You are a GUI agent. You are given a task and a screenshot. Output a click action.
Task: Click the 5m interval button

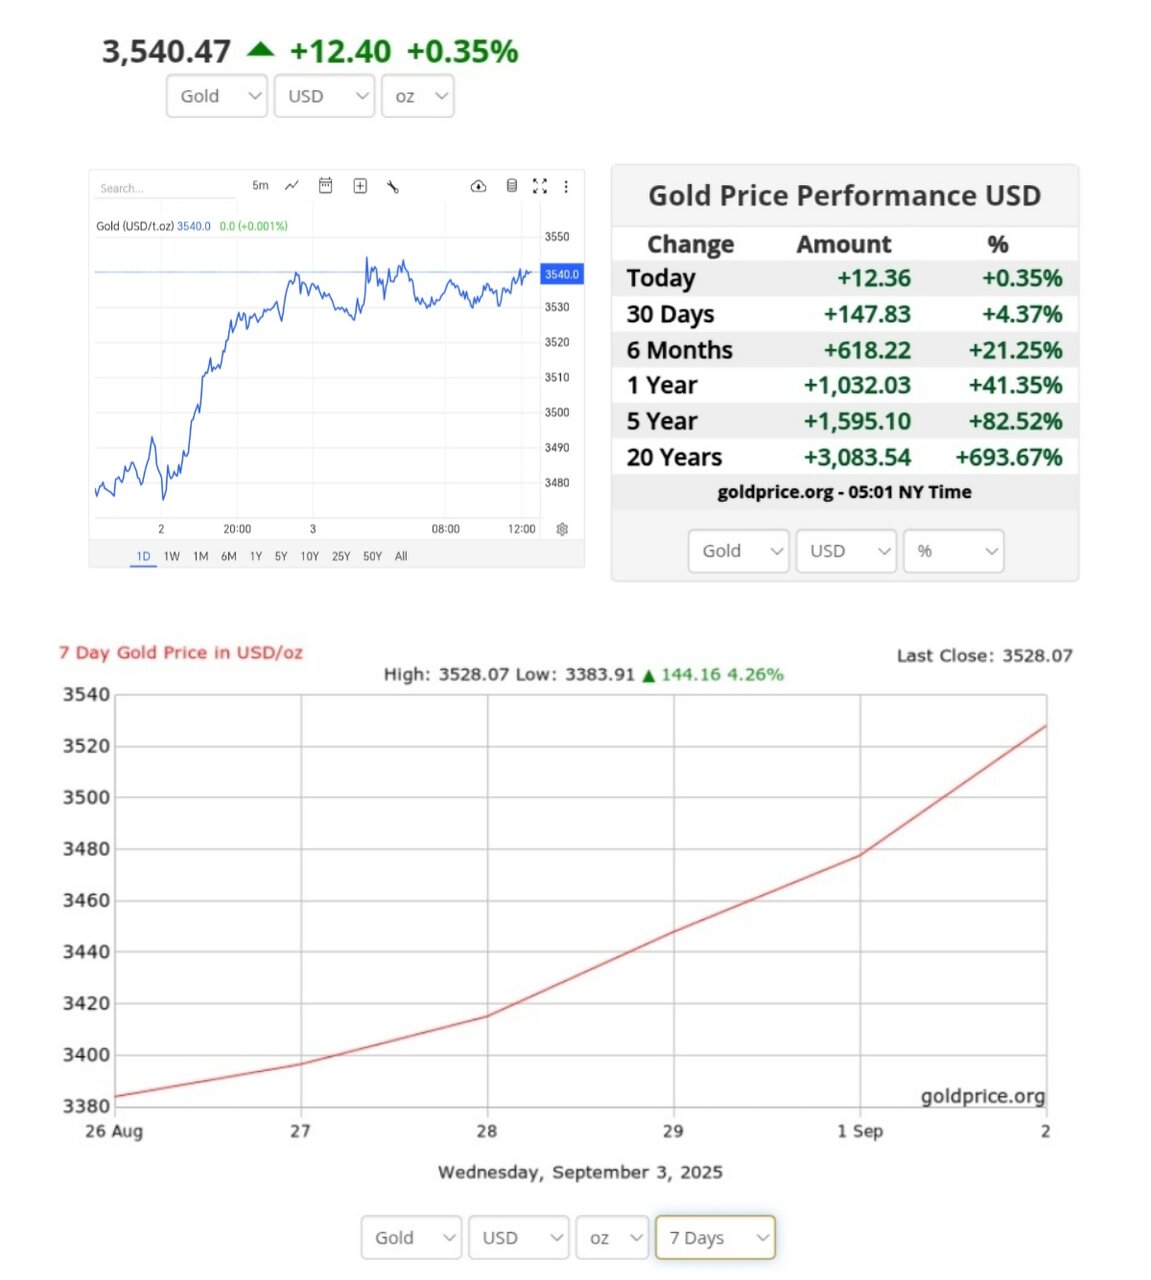260,186
